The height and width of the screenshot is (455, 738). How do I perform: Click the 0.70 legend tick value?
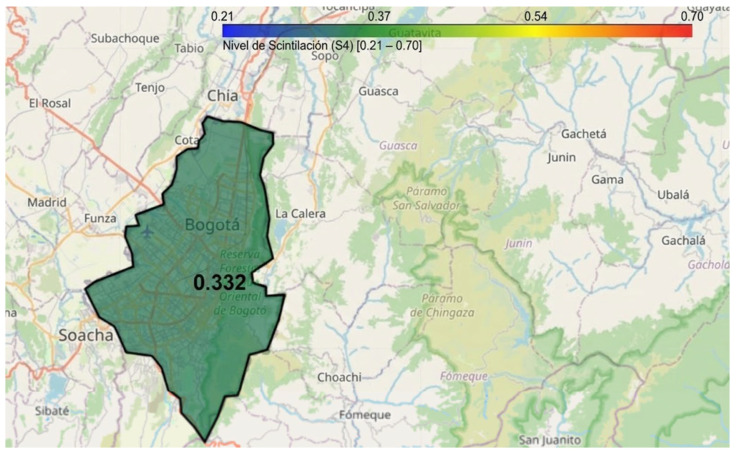(x=692, y=16)
